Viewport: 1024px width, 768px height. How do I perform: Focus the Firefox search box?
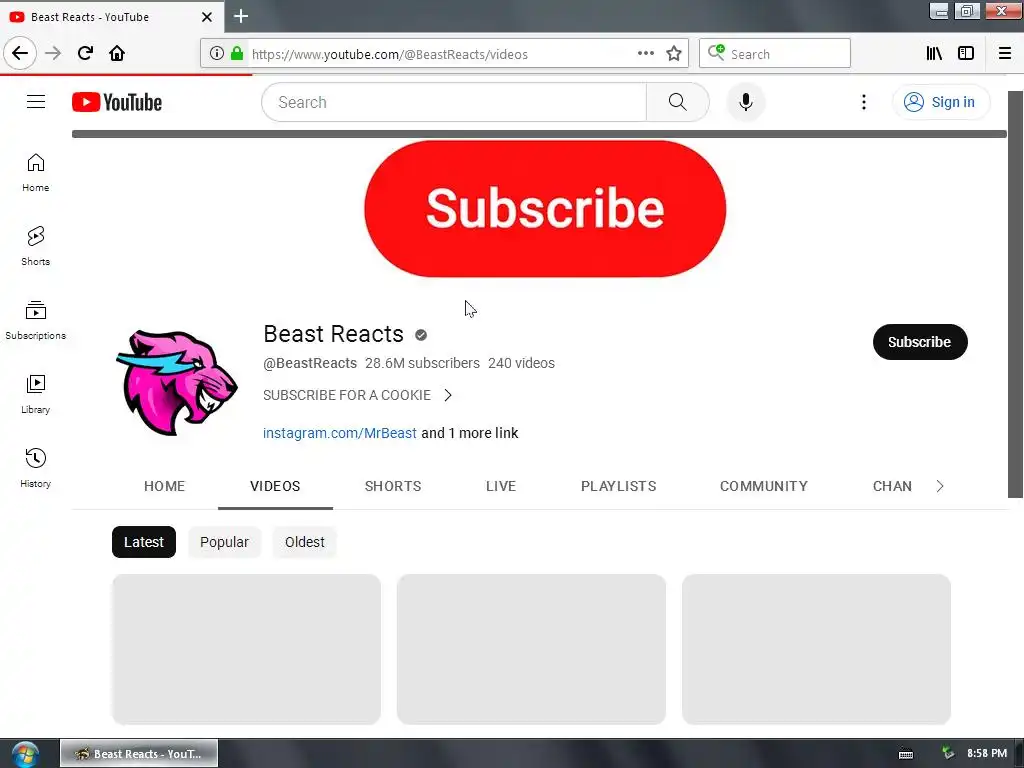click(x=775, y=54)
